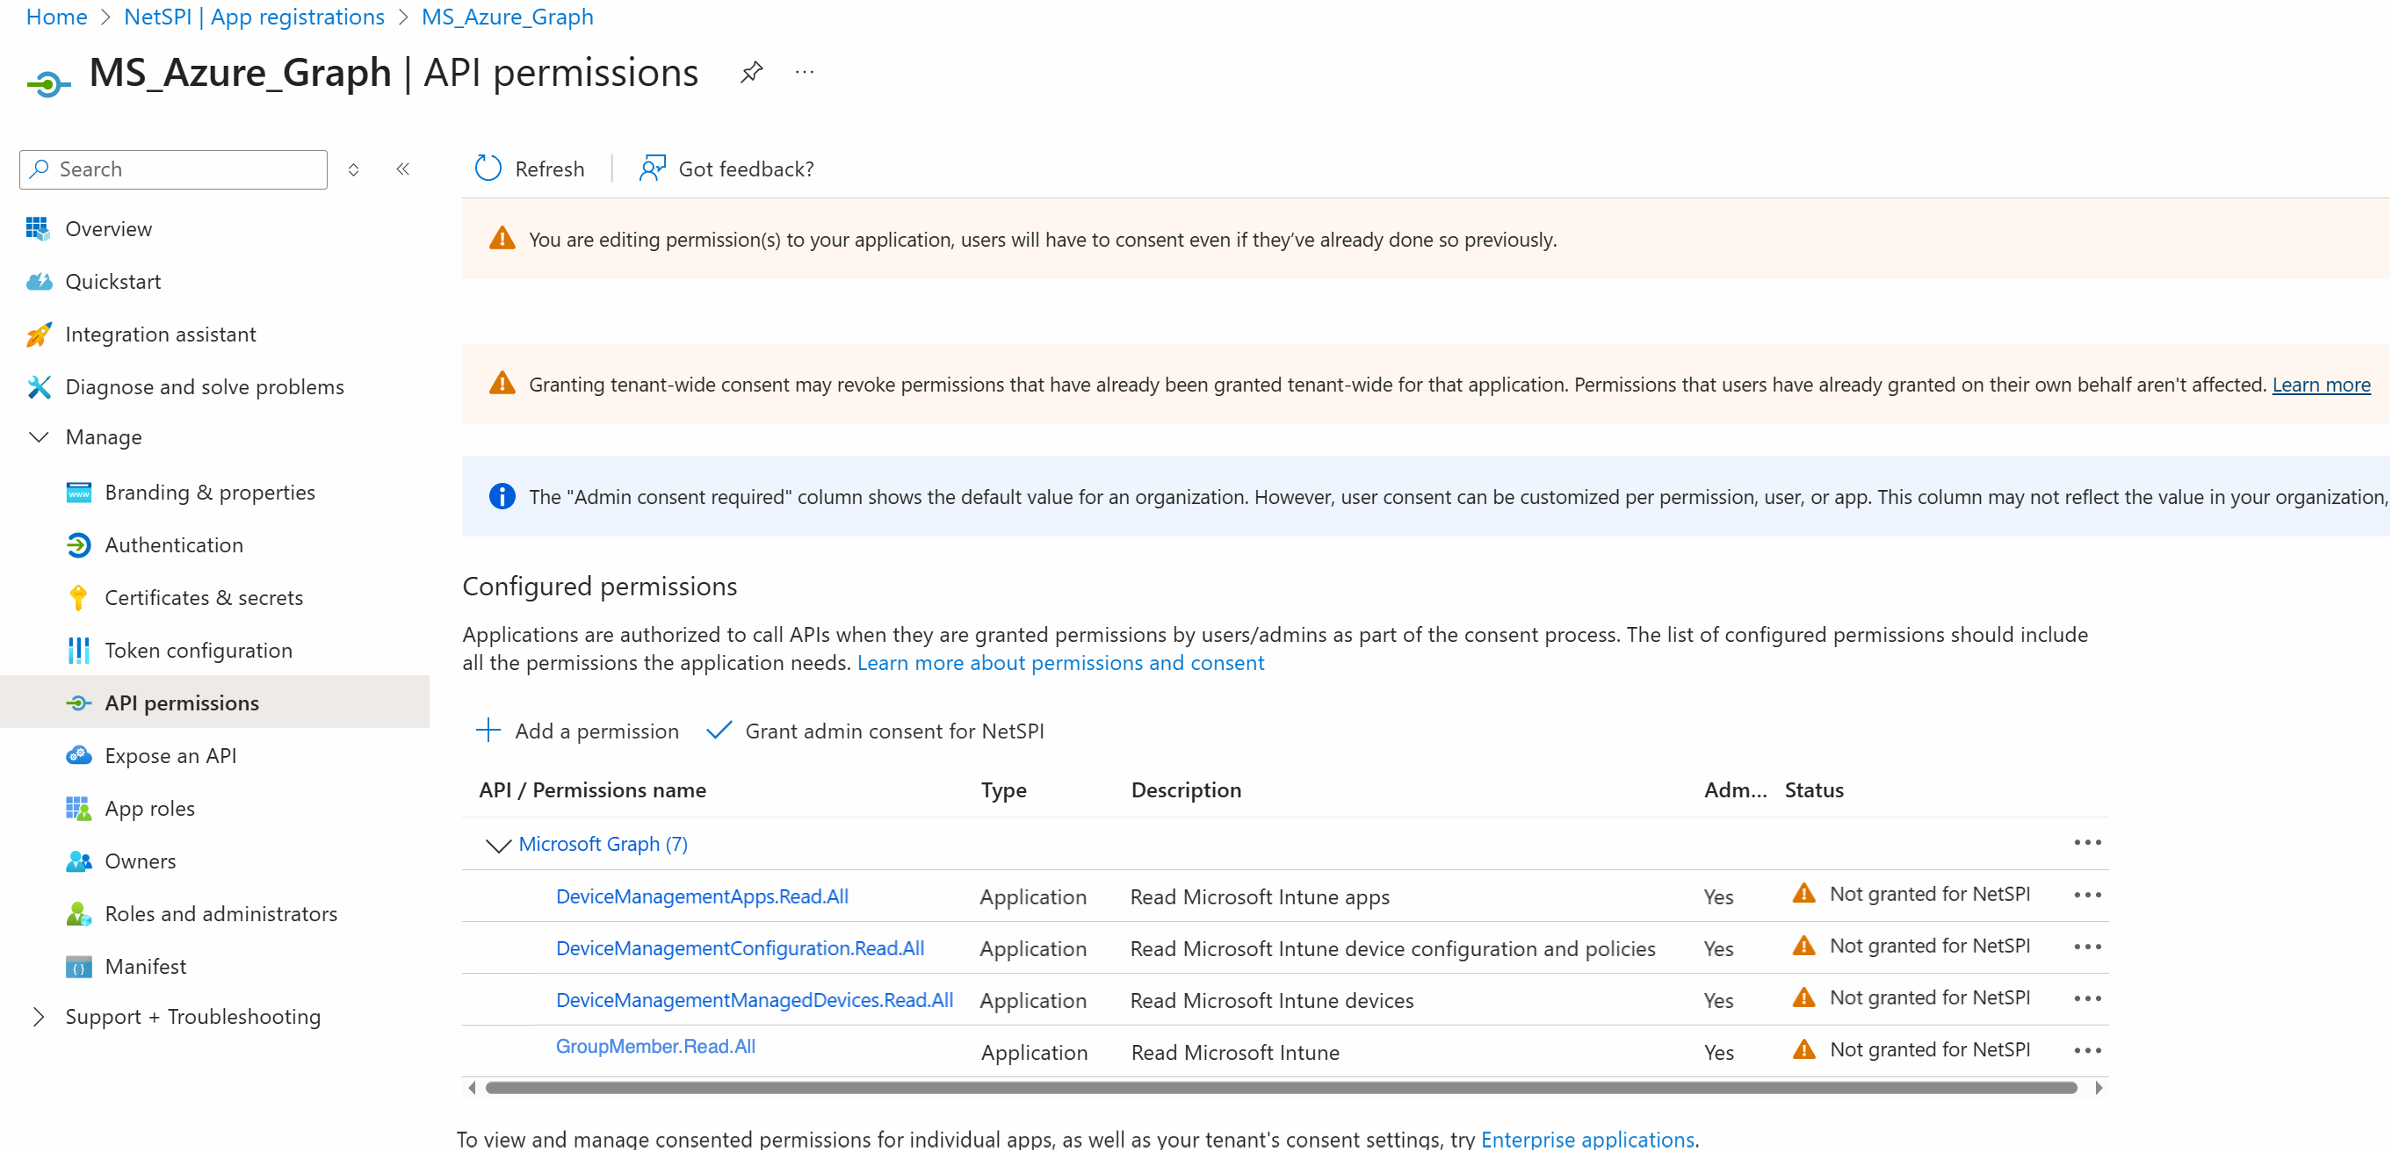Go to Home breadcrumb
The image size is (2390, 1150).
point(56,17)
